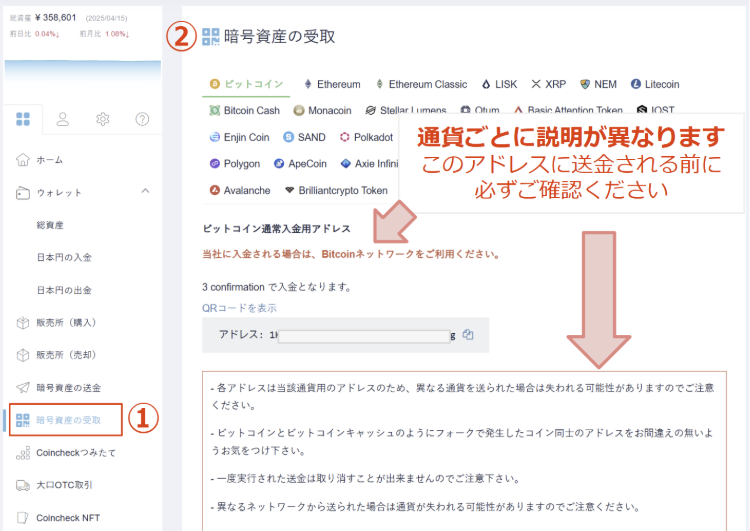This screenshot has width=750, height=531.
Task: Select the ビットコイン currency tab
Action: [x=245, y=84]
